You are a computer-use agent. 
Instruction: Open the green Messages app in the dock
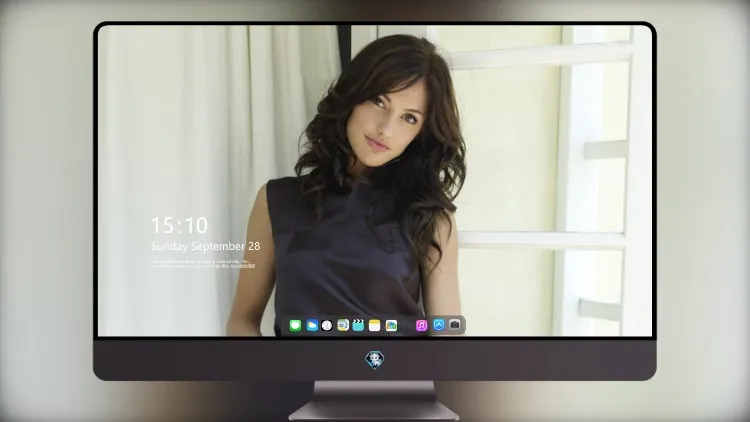[295, 325]
